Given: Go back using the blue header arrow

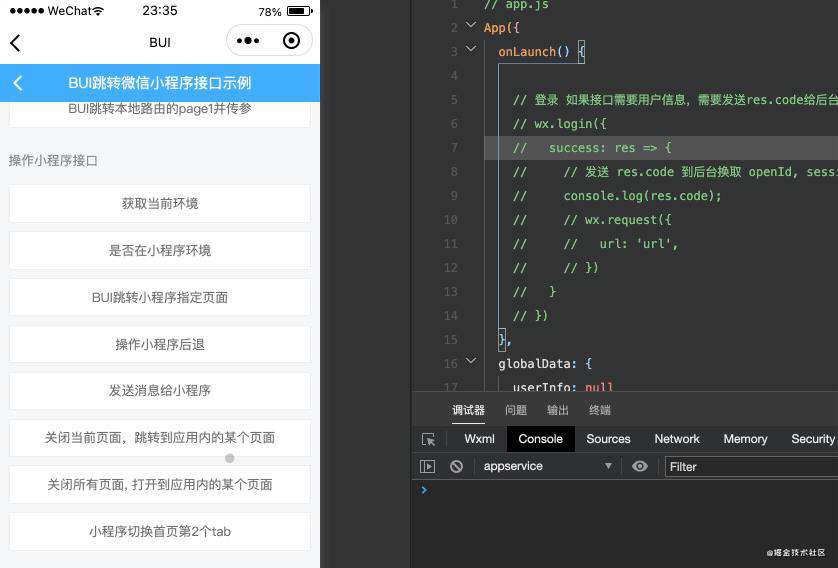Looking at the screenshot, I should 18,83.
